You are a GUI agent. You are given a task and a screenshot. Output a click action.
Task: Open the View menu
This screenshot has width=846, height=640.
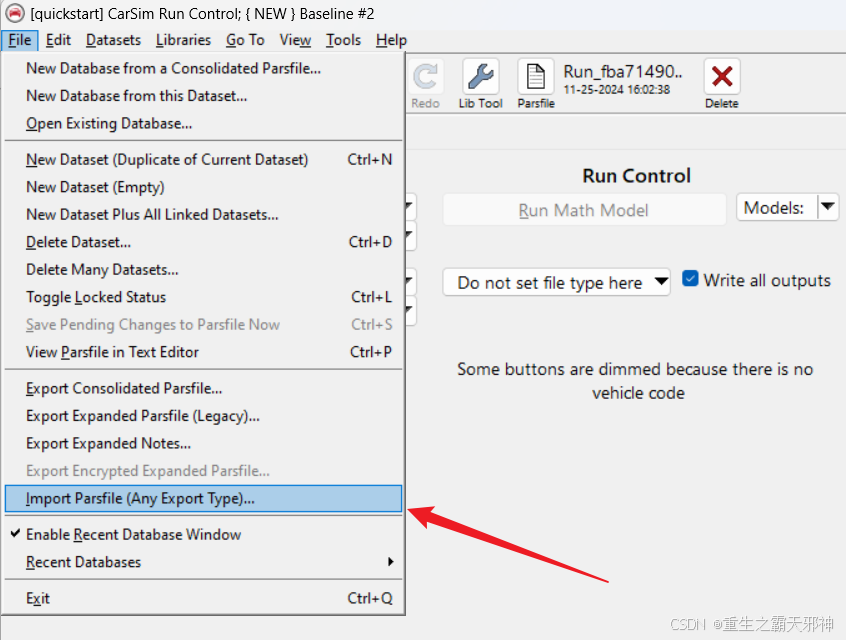pos(295,40)
